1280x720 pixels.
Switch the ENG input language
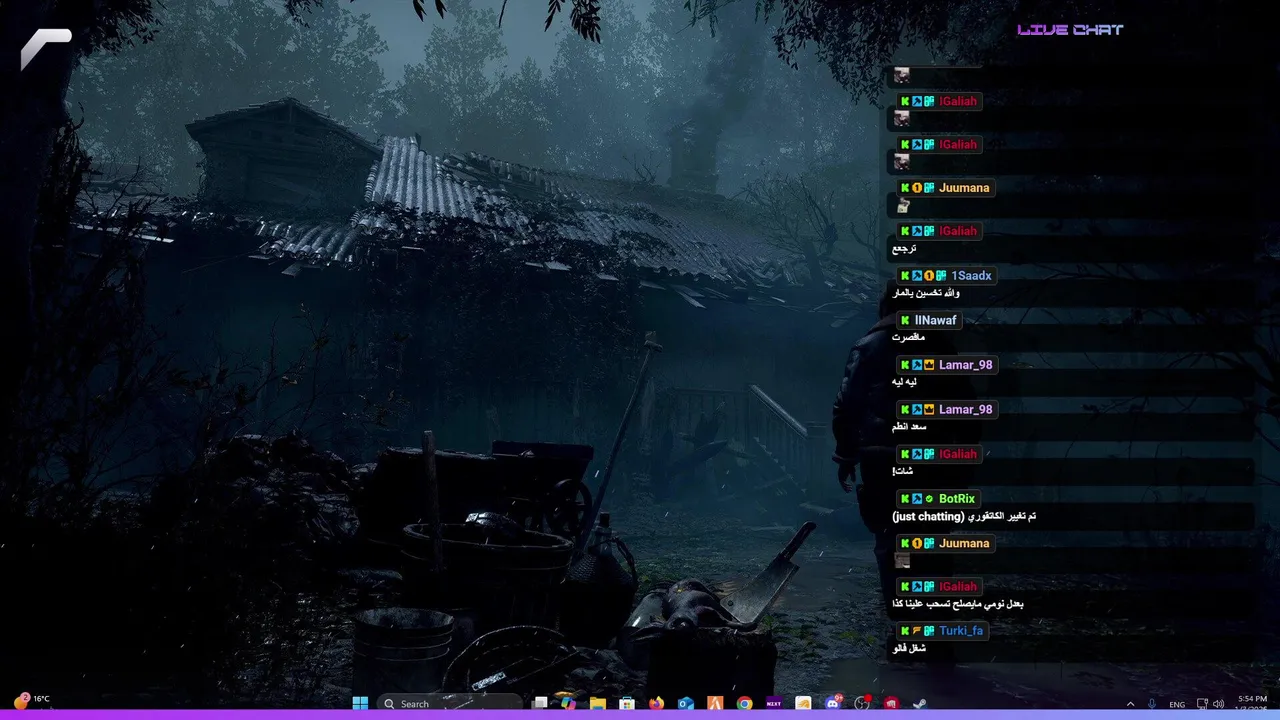[x=1177, y=704]
